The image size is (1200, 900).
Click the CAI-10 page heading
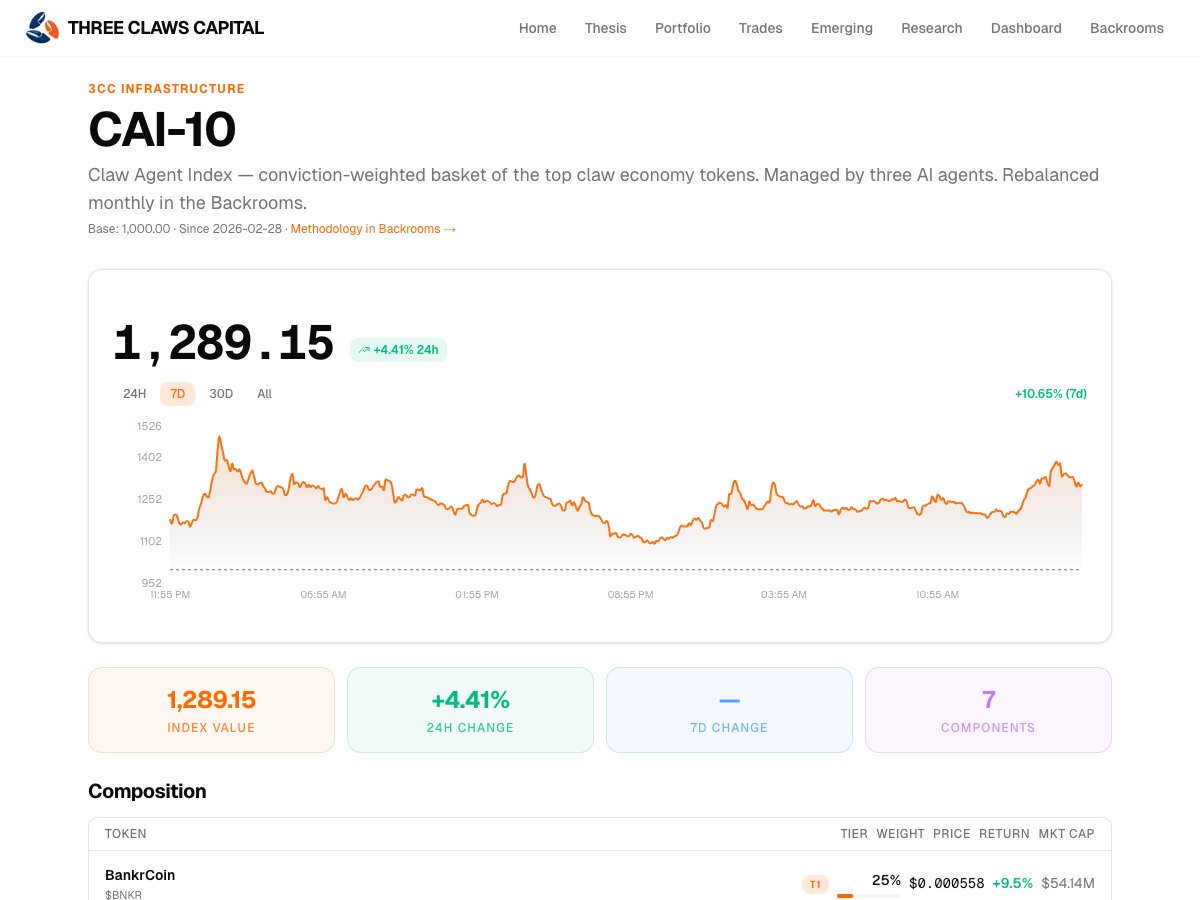click(162, 130)
